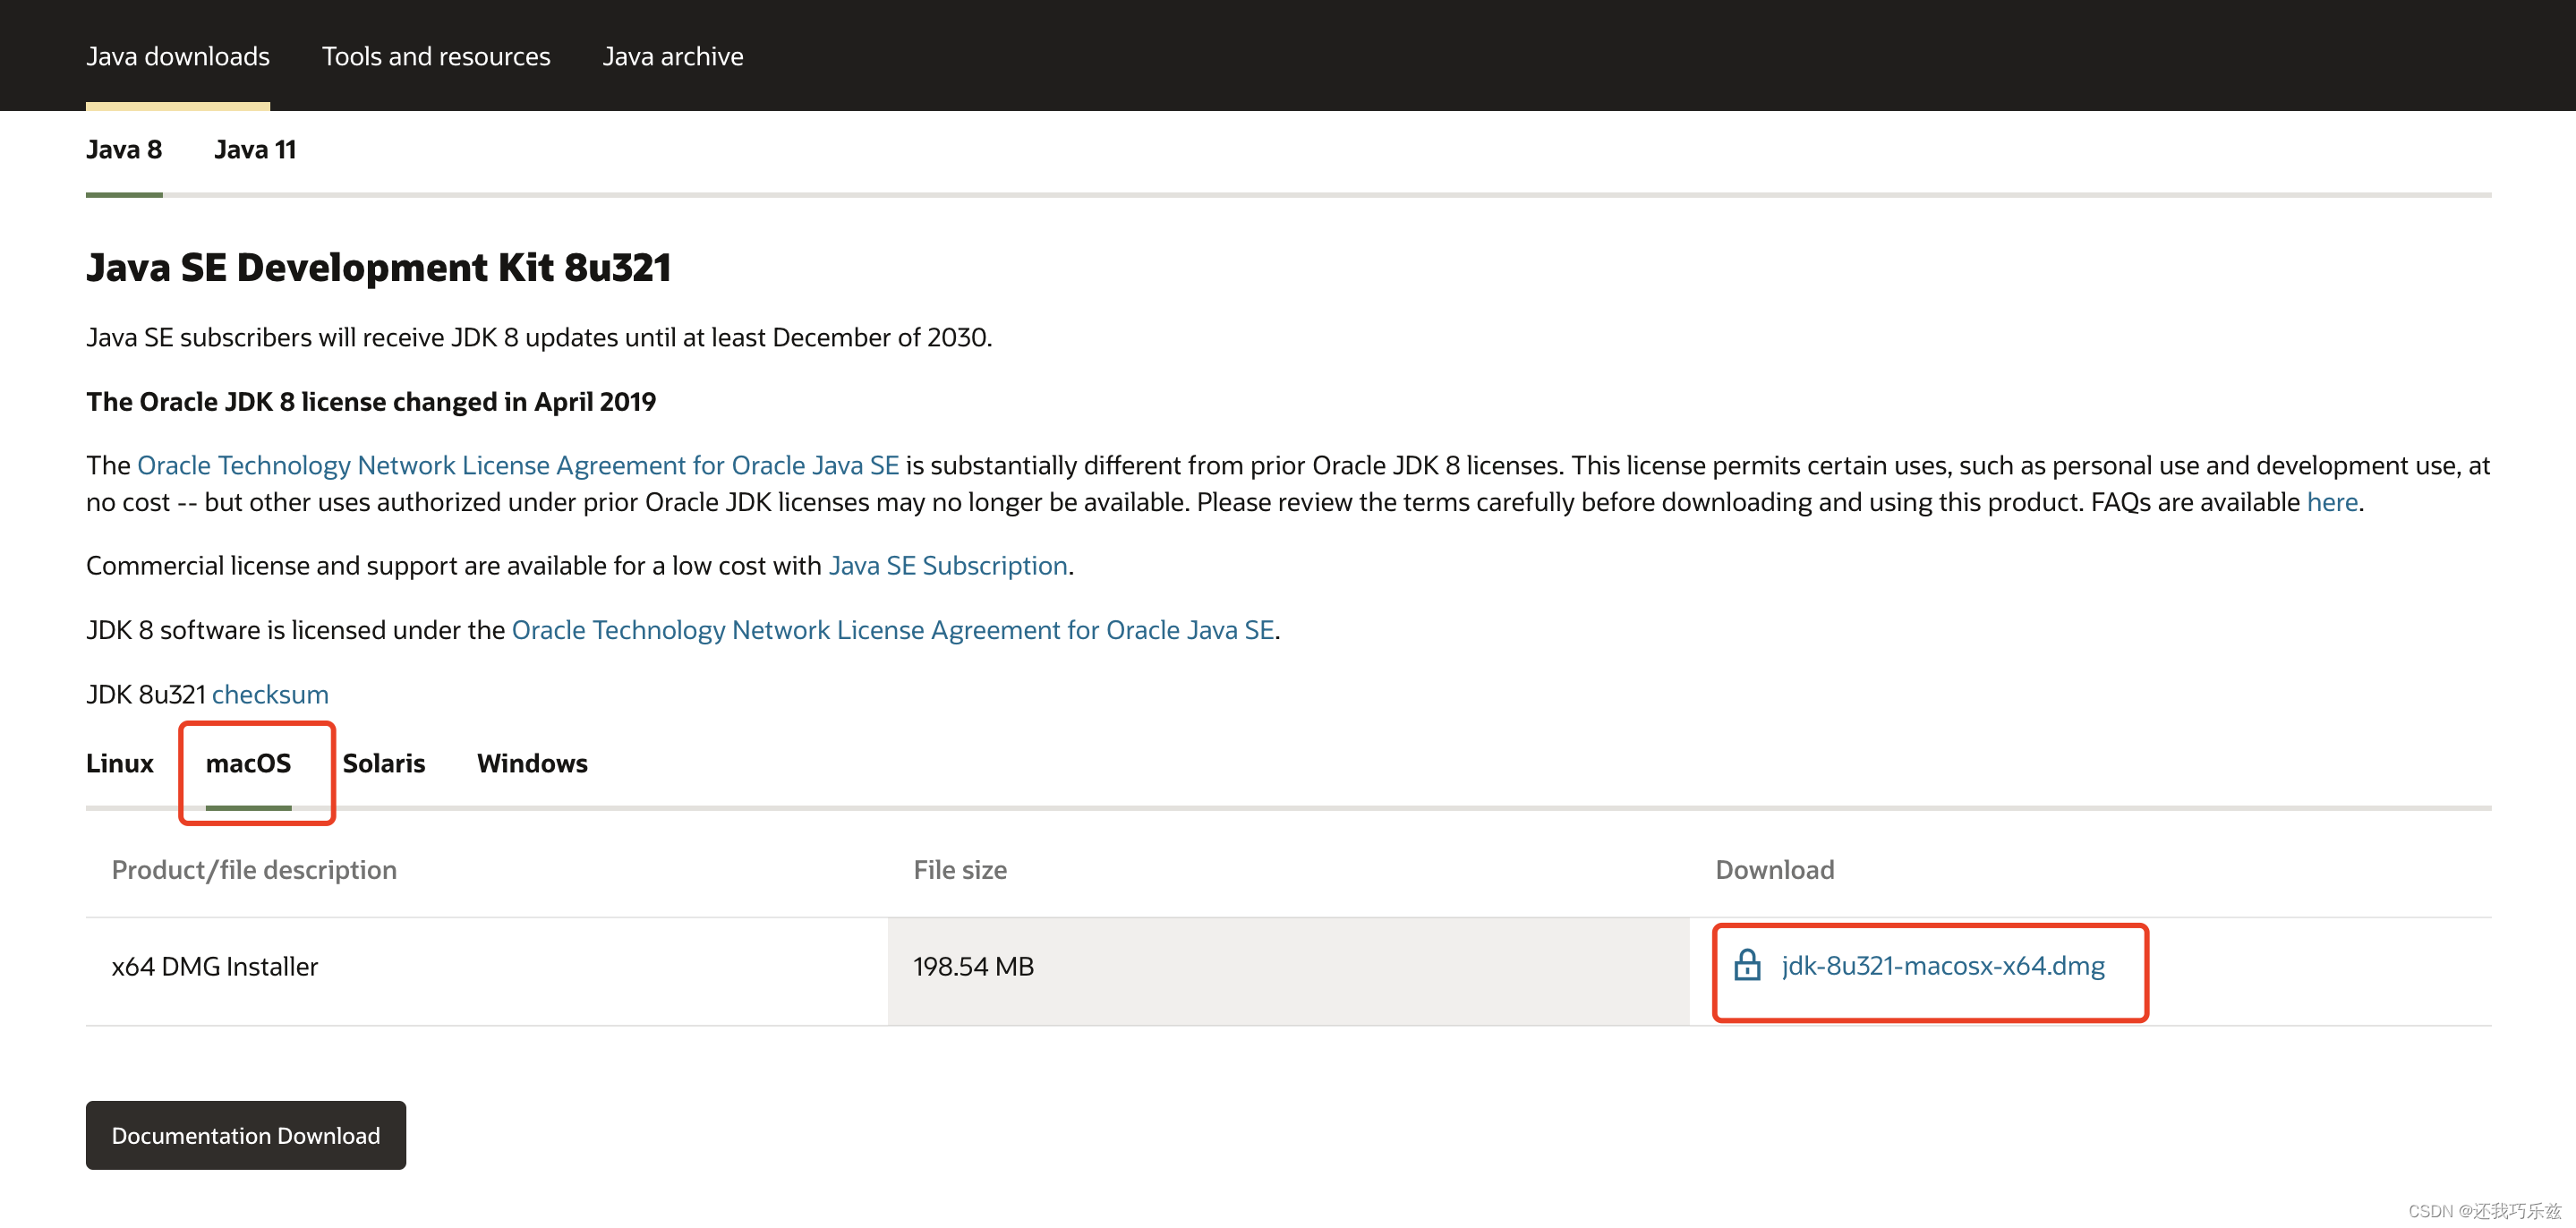The height and width of the screenshot is (1228, 2576).
Task: Click the Java SE Development Kit 8u321 heading
Action: click(378, 268)
